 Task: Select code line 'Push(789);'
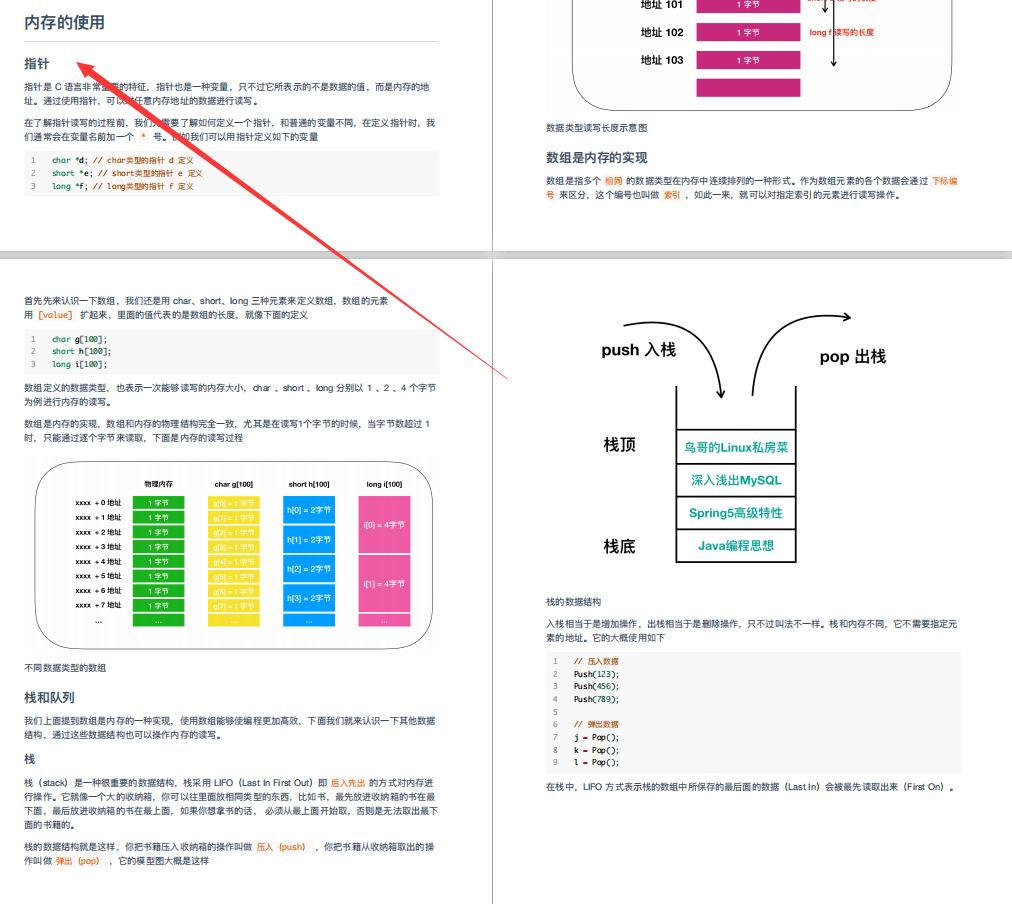coord(596,699)
